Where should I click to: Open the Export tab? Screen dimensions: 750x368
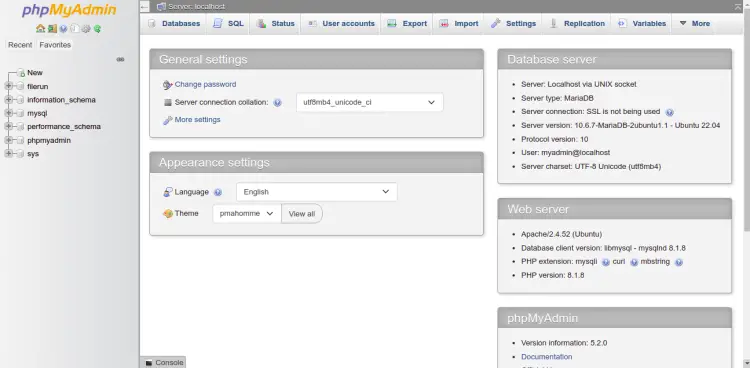point(407,23)
